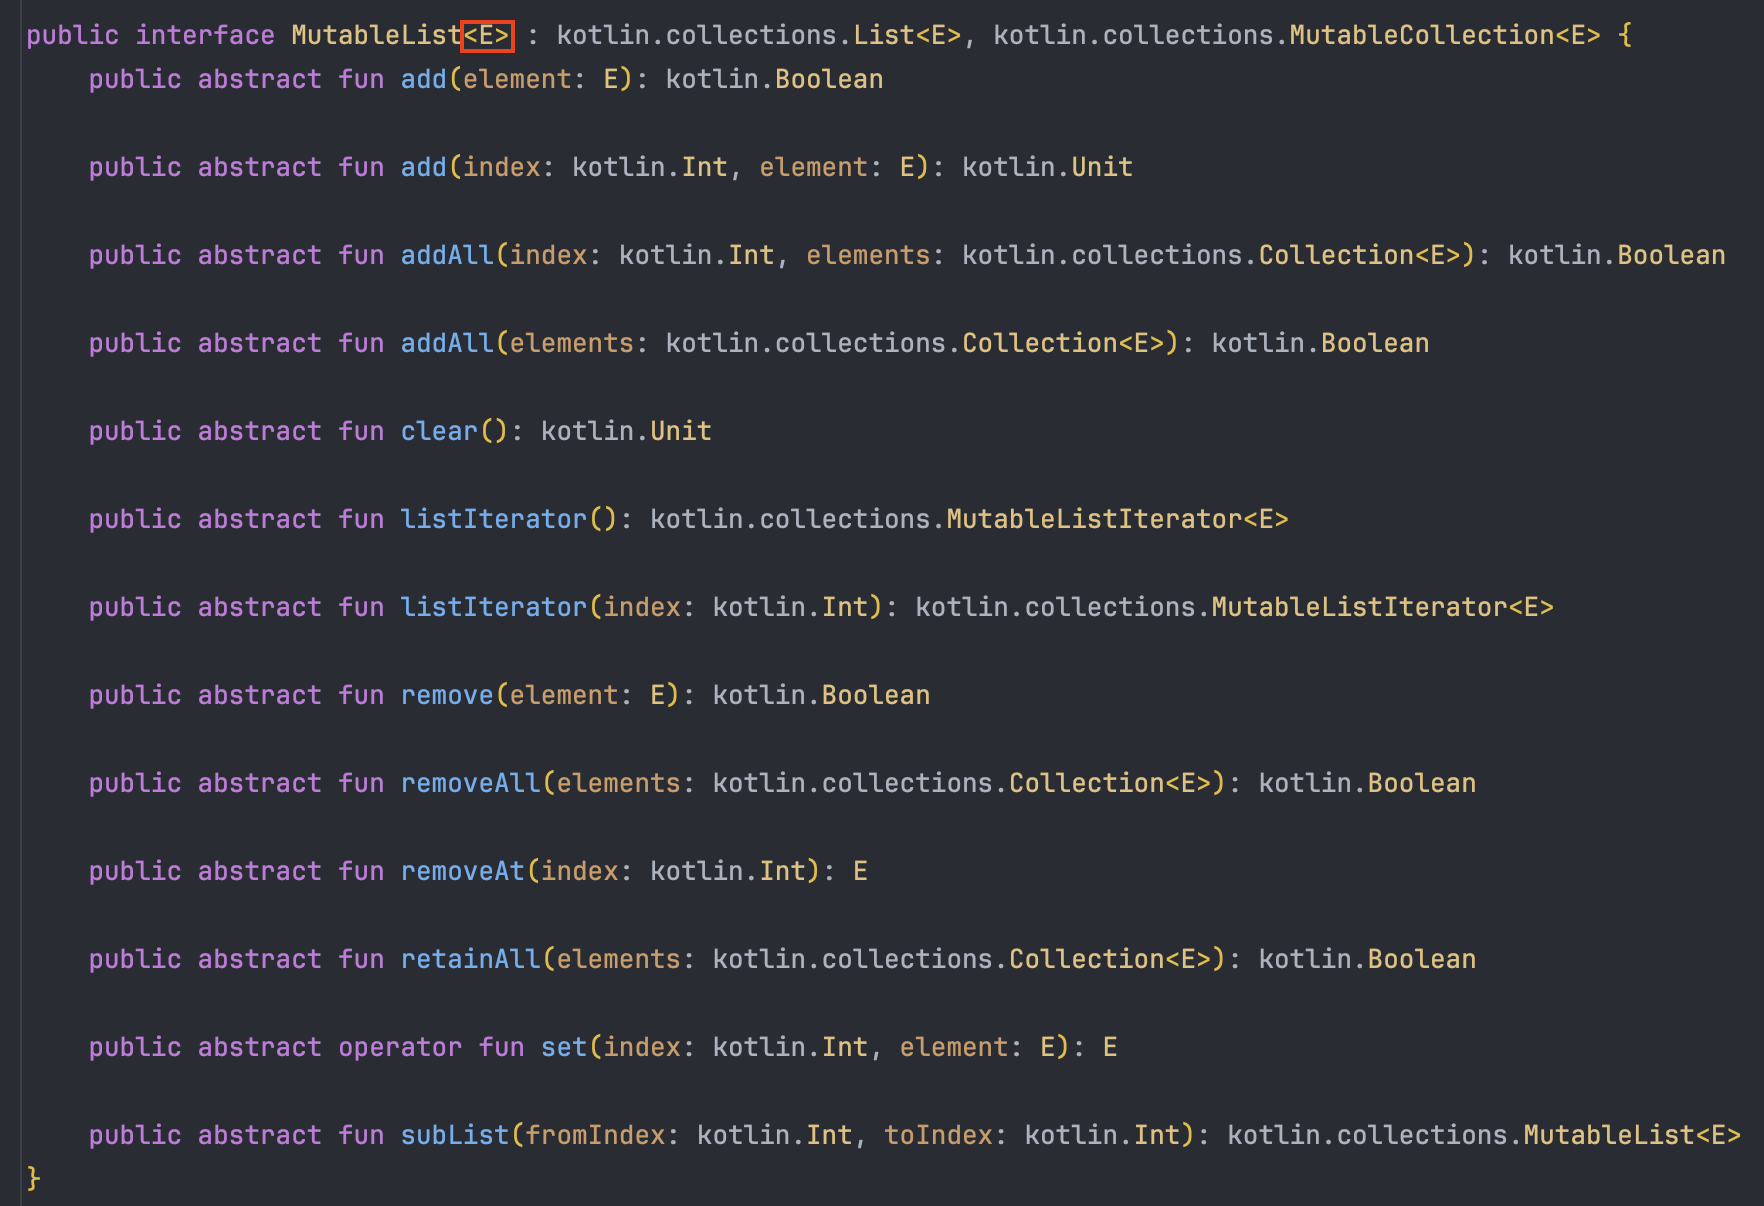Viewport: 1764px width, 1206px height.
Task: Click kotlin.Unit return type of clear()
Action: click(x=626, y=431)
